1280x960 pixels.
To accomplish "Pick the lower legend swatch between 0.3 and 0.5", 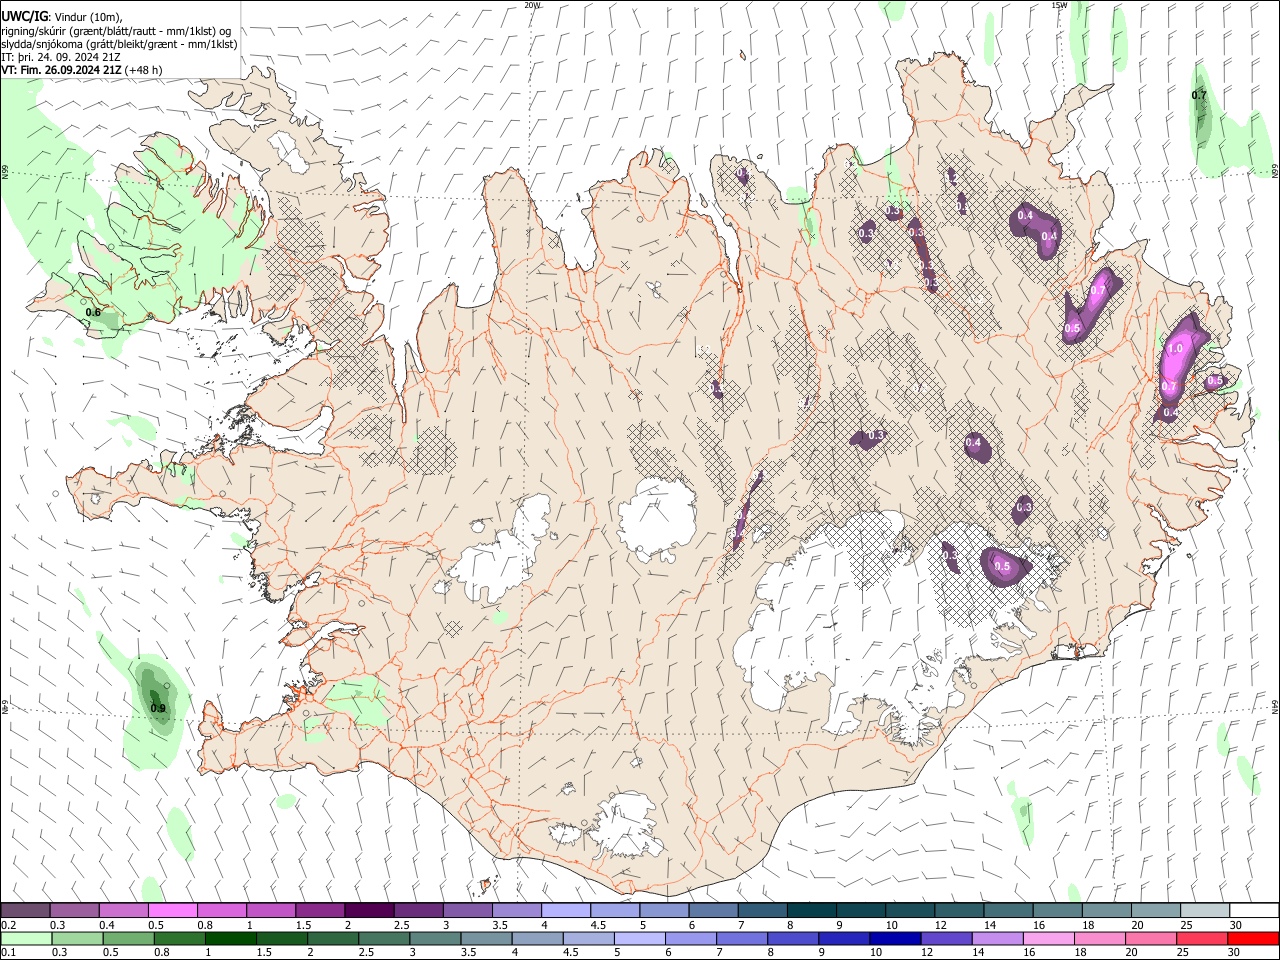I will (x=77, y=939).
